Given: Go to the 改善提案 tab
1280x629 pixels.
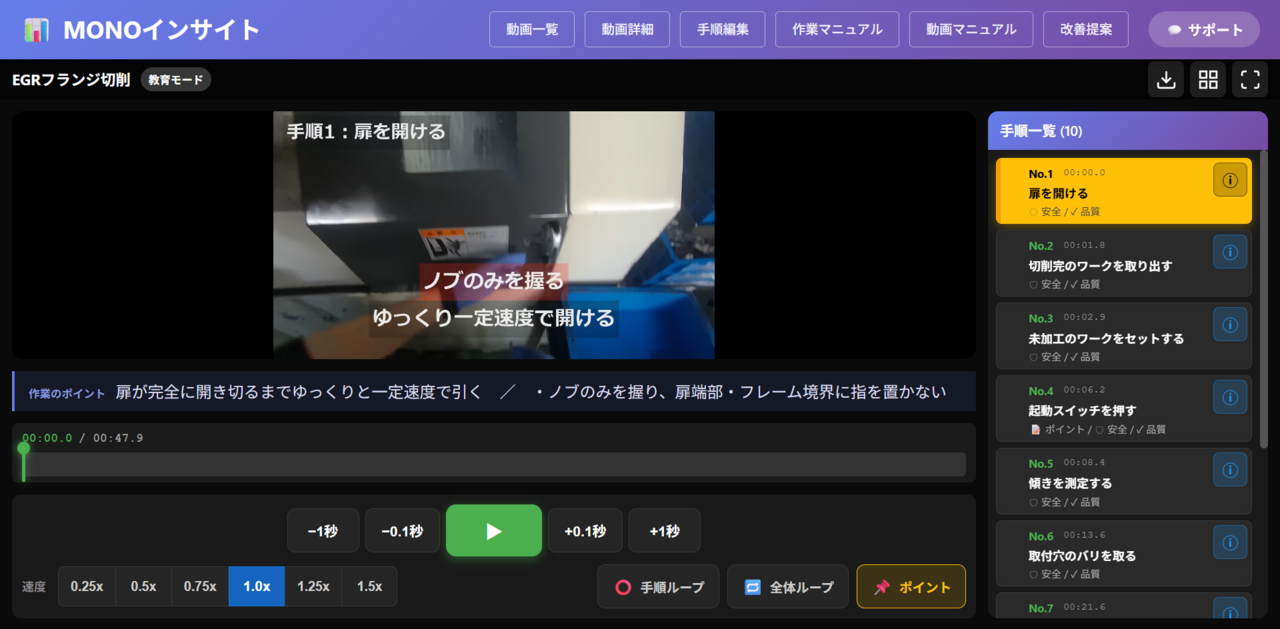Looking at the screenshot, I should tap(1086, 29).
